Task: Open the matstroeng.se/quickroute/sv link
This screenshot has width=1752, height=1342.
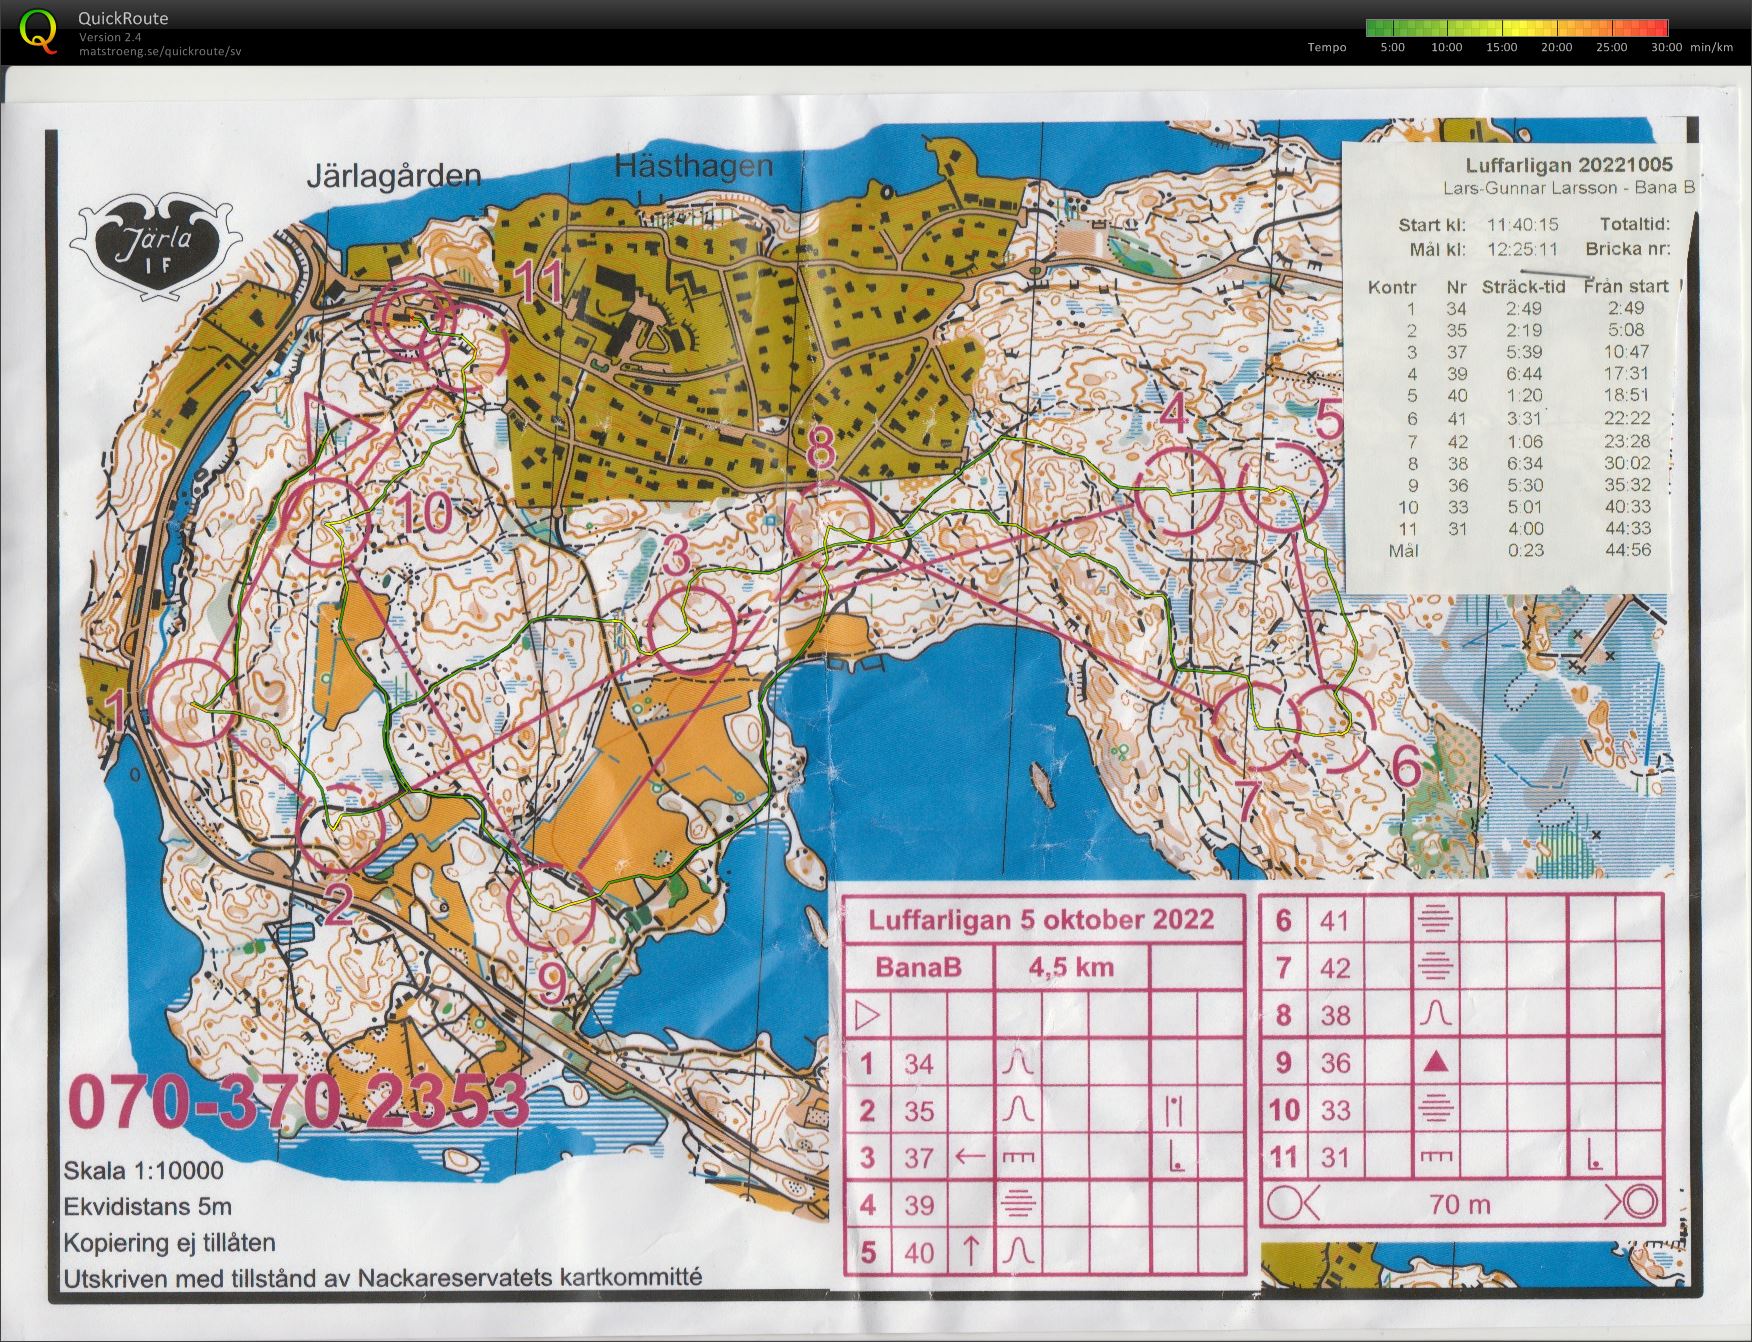Action: (x=160, y=51)
